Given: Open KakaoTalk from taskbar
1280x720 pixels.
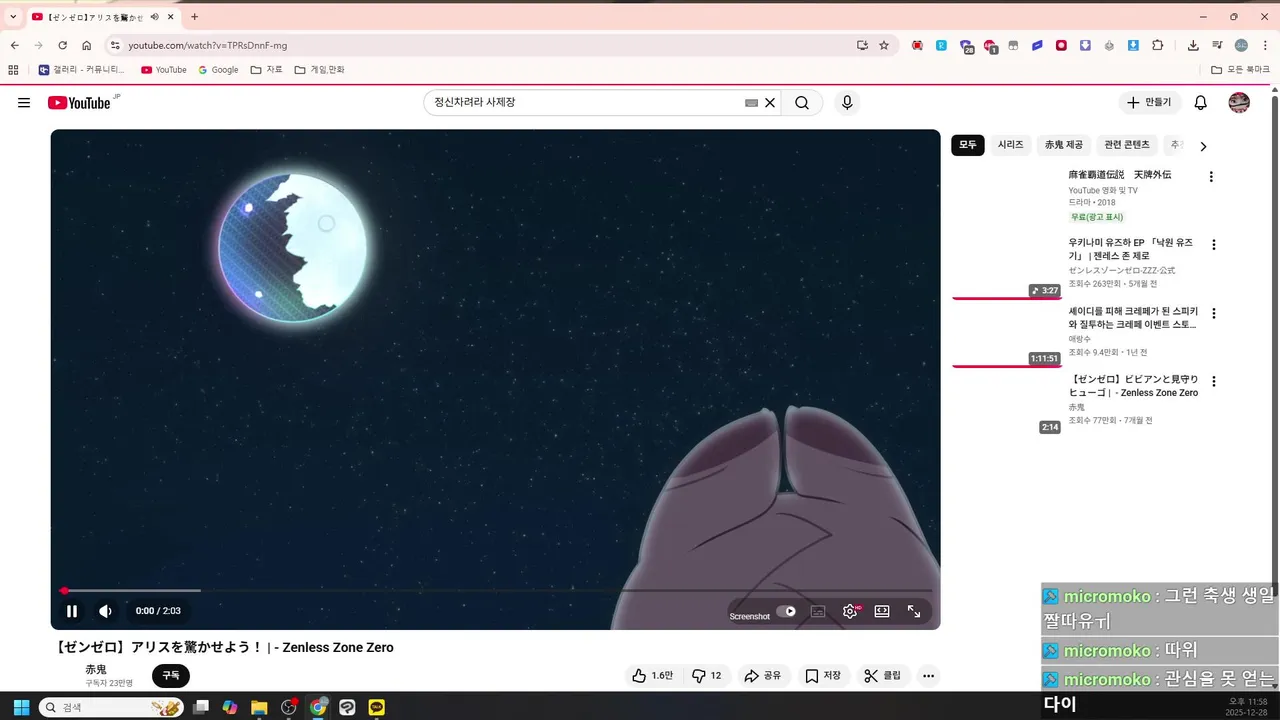Looking at the screenshot, I should pos(376,707).
